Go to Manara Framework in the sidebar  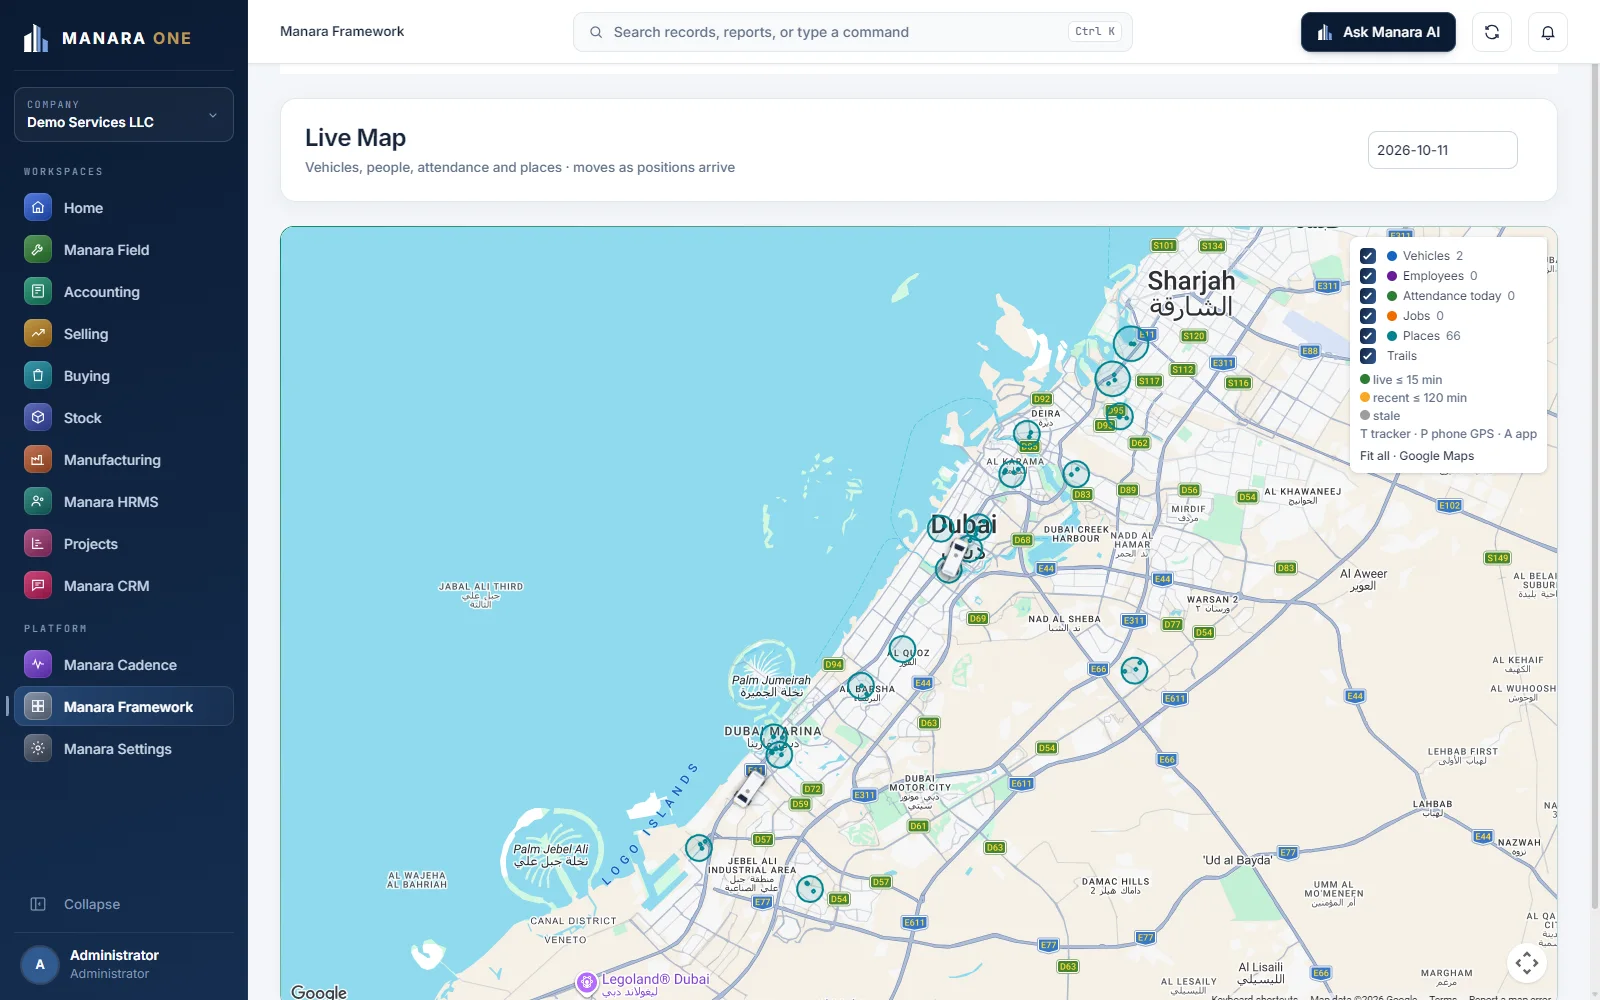coord(124,706)
